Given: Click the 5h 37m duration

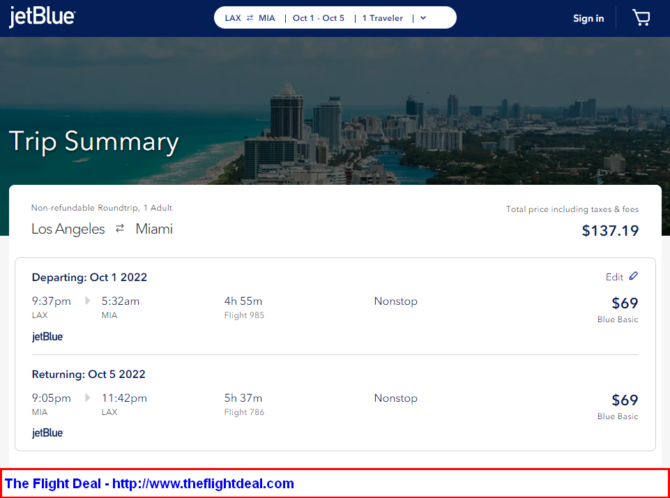Looking at the screenshot, I should point(243,398).
